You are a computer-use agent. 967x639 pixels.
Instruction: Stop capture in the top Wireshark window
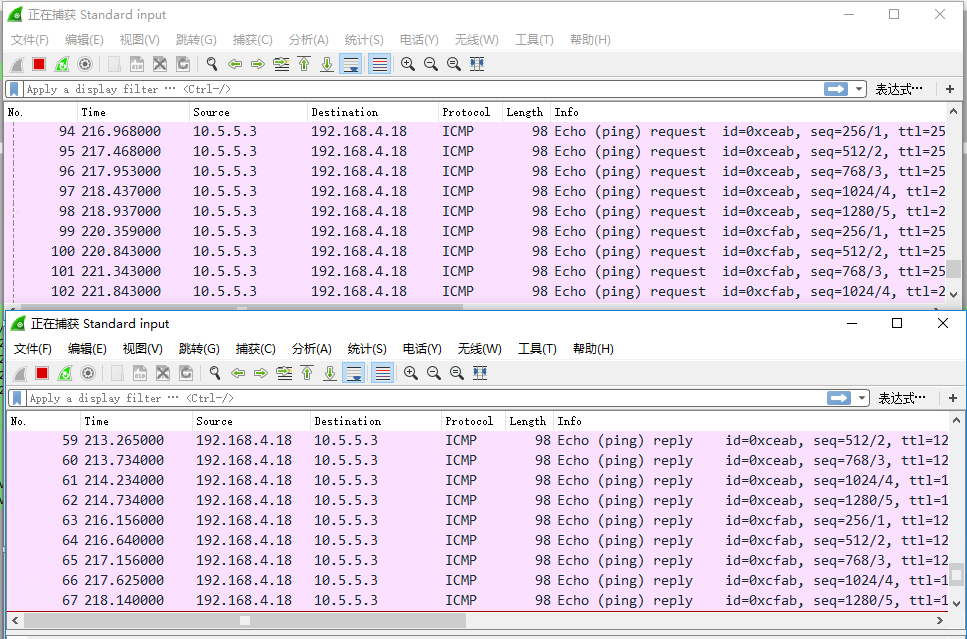pyautogui.click(x=39, y=64)
